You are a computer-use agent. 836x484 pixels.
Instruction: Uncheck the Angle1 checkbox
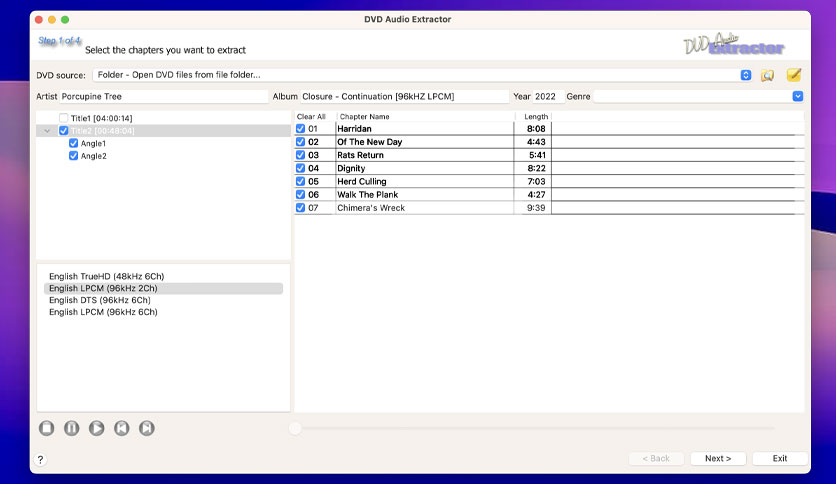[x=74, y=143]
